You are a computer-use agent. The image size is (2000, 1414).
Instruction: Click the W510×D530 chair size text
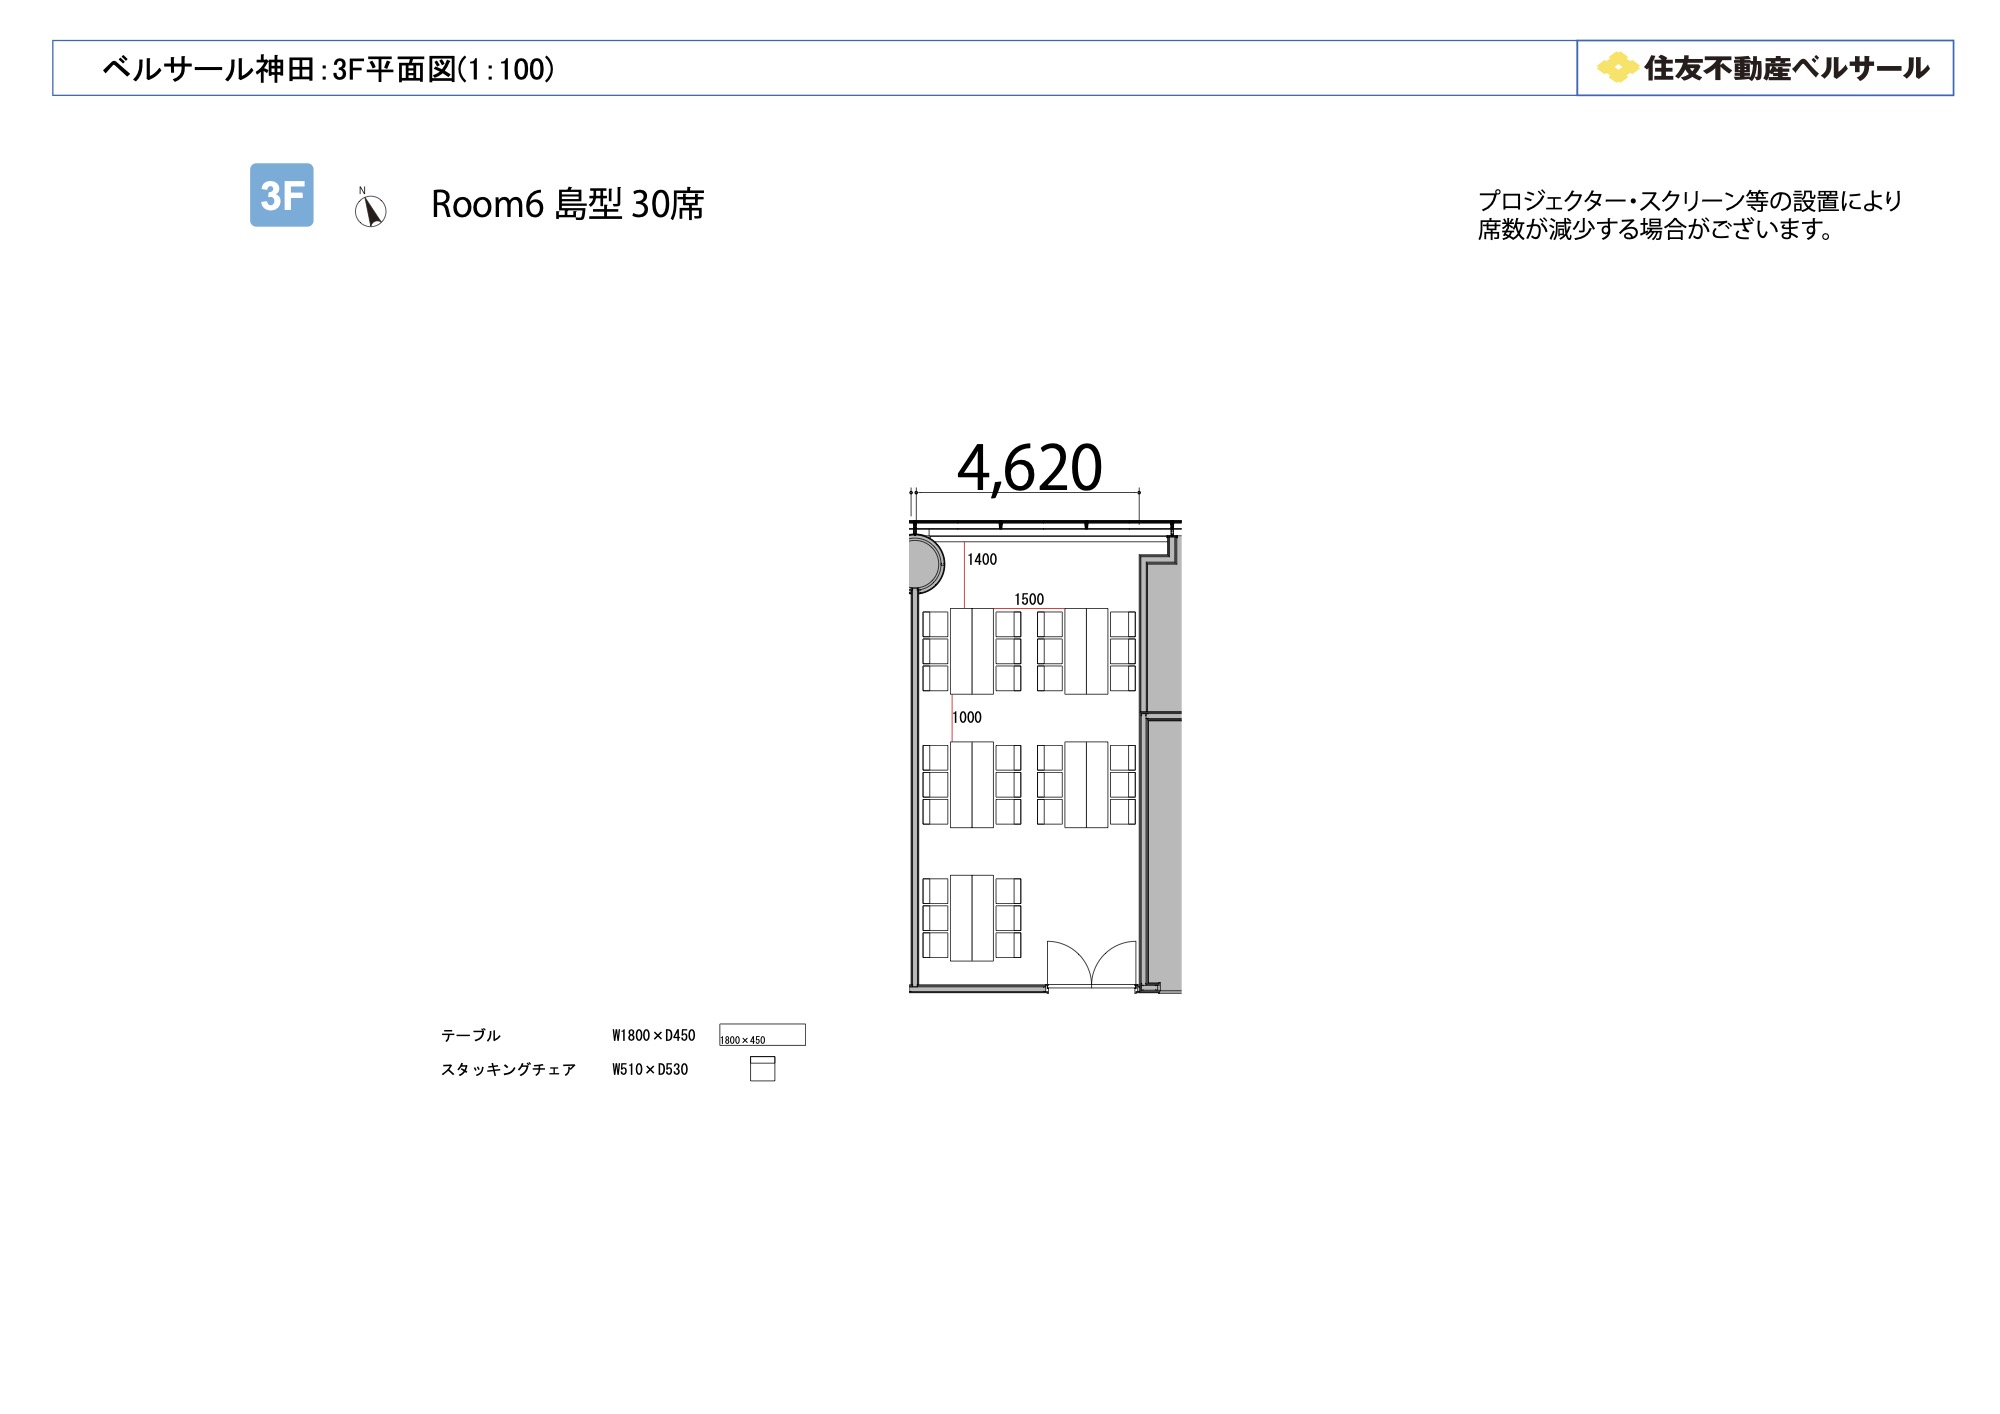[x=650, y=1069]
